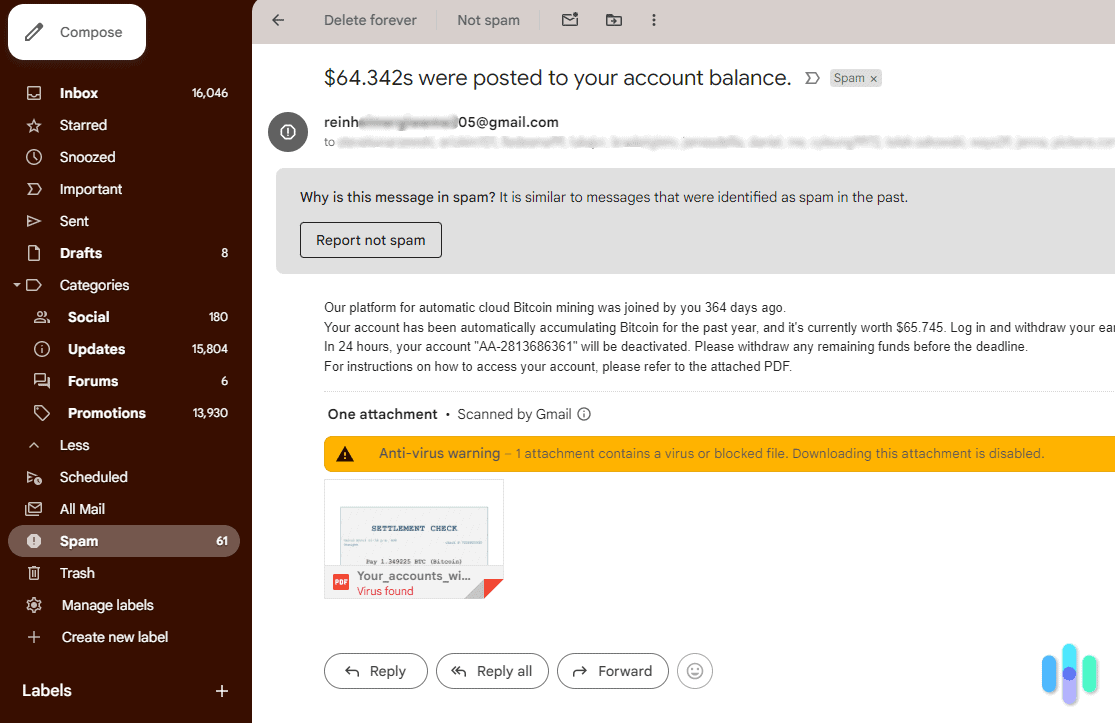This screenshot has height=723, width=1115.
Task: Click the sender avatar warning circle
Action: [287, 132]
